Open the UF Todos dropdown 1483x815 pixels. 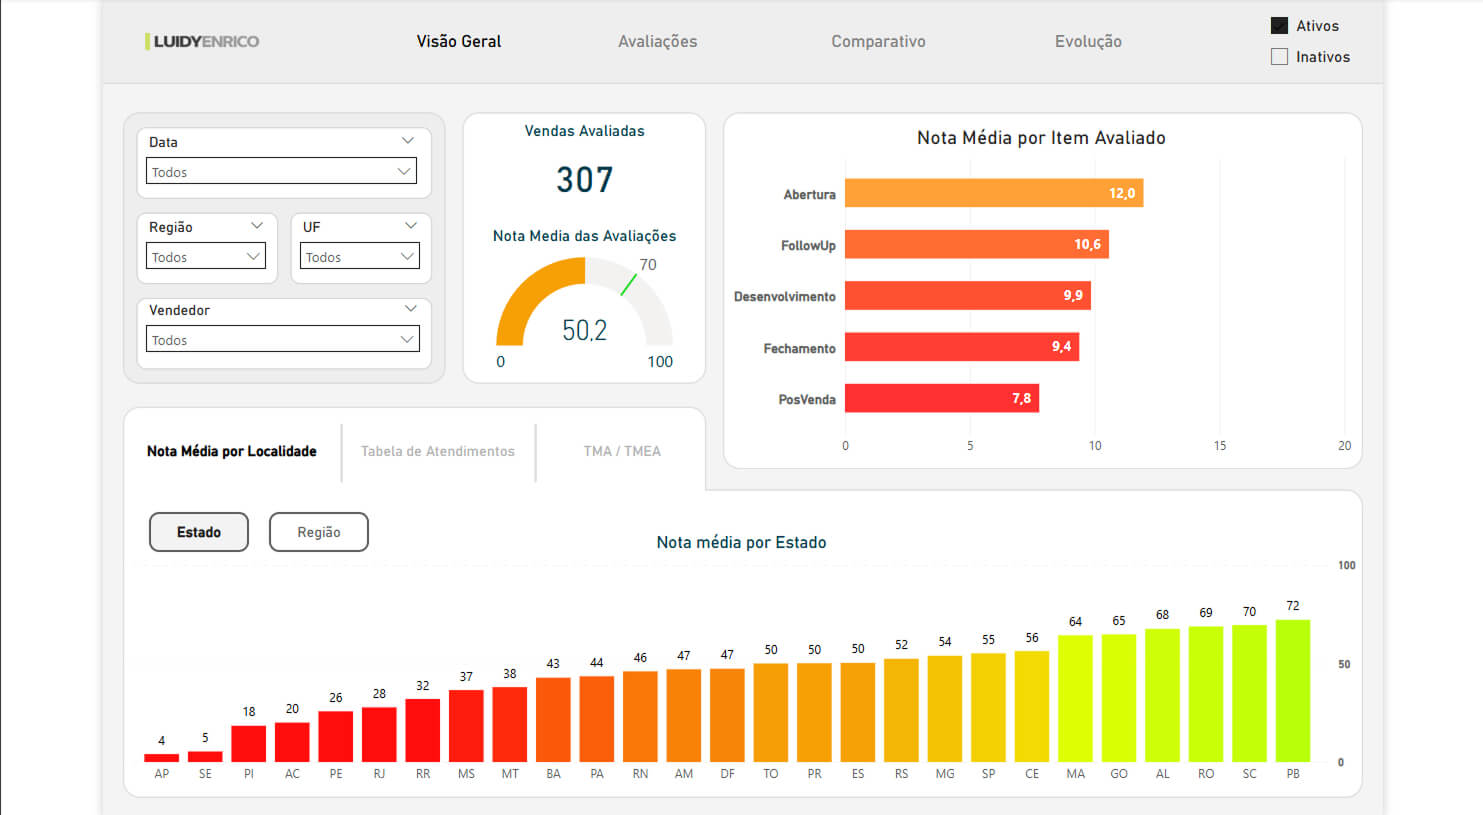tap(360, 257)
